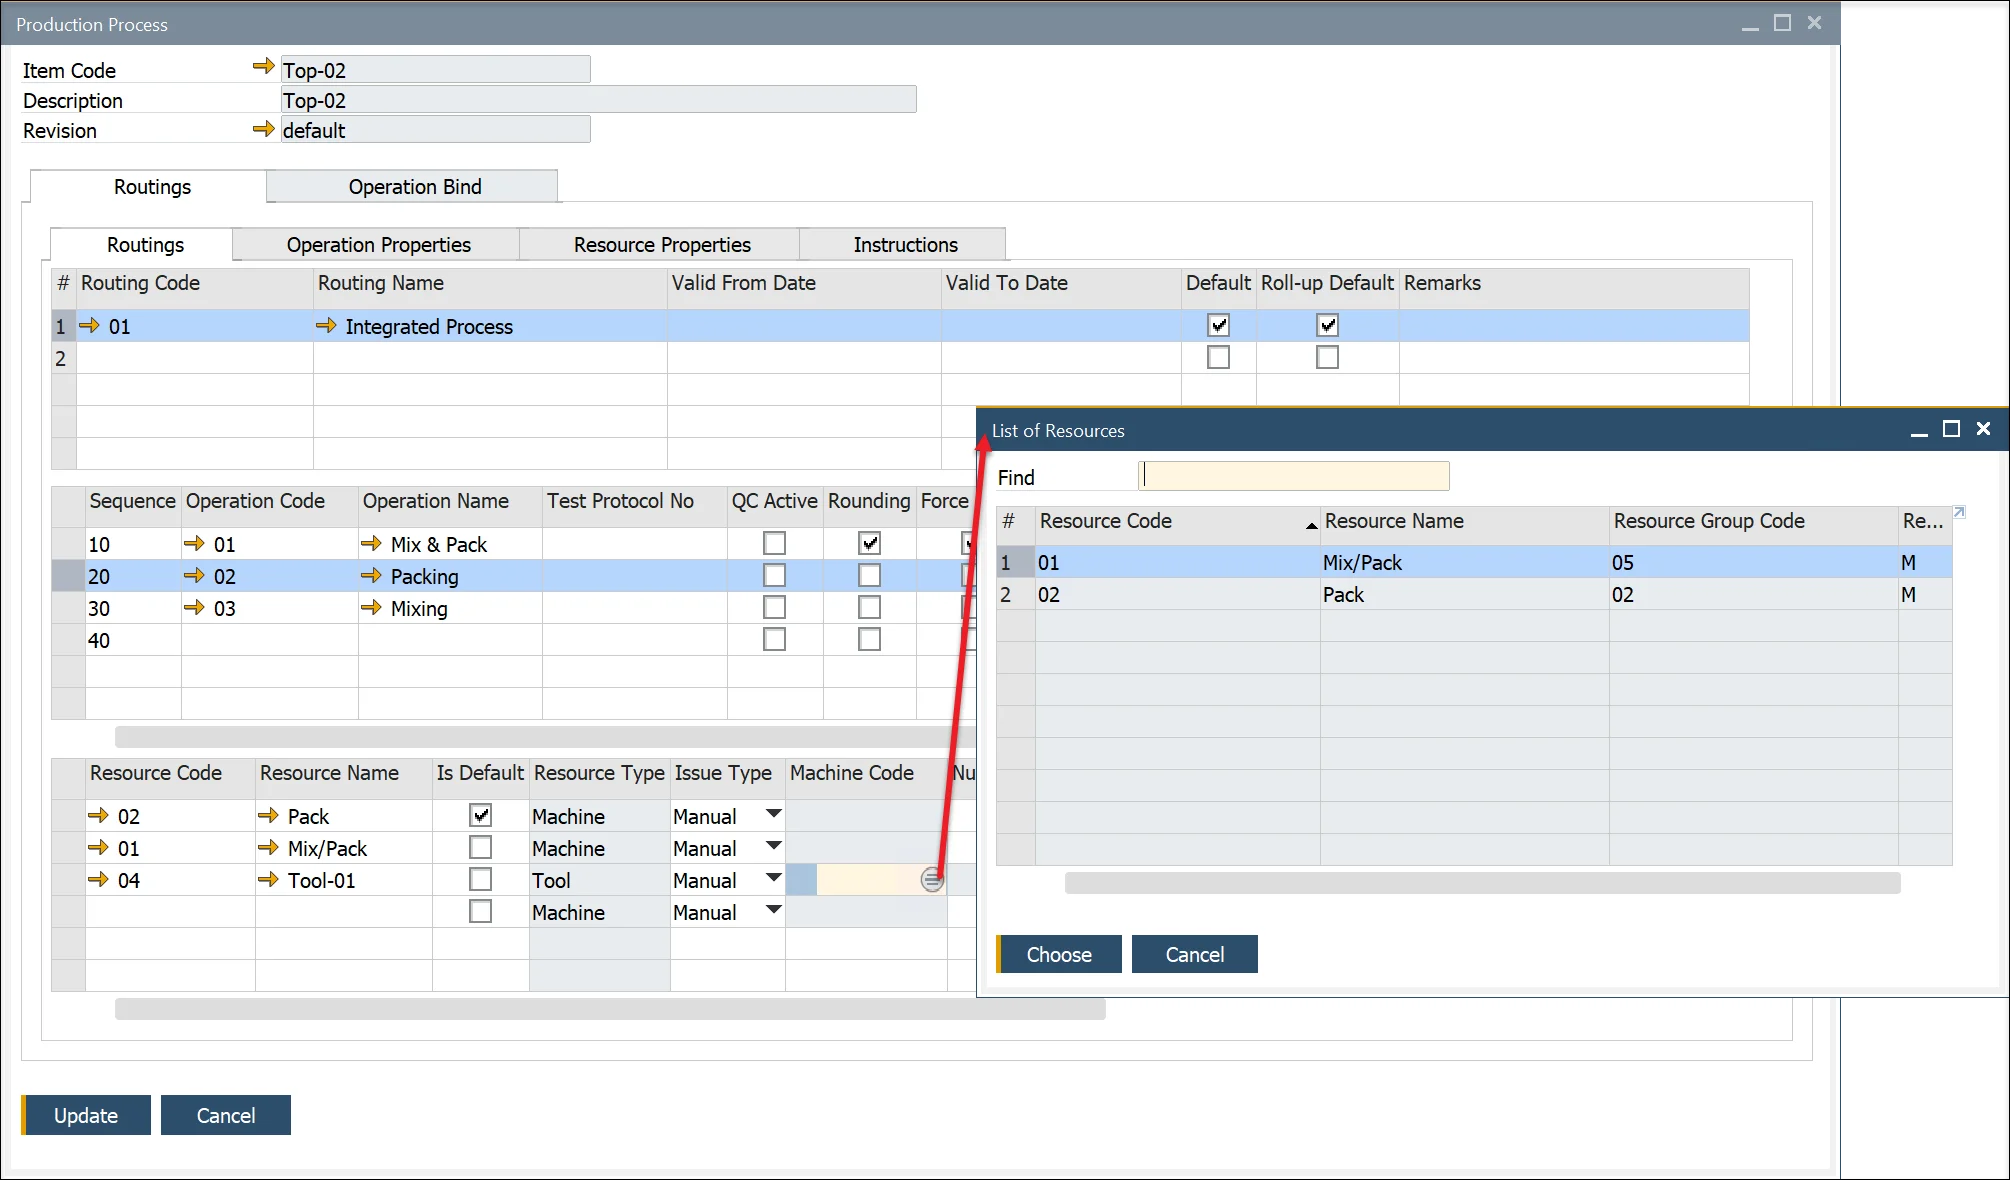Image resolution: width=2010 pixels, height=1180 pixels.
Task: Click the link arrow beside Item Code
Action: point(263,67)
